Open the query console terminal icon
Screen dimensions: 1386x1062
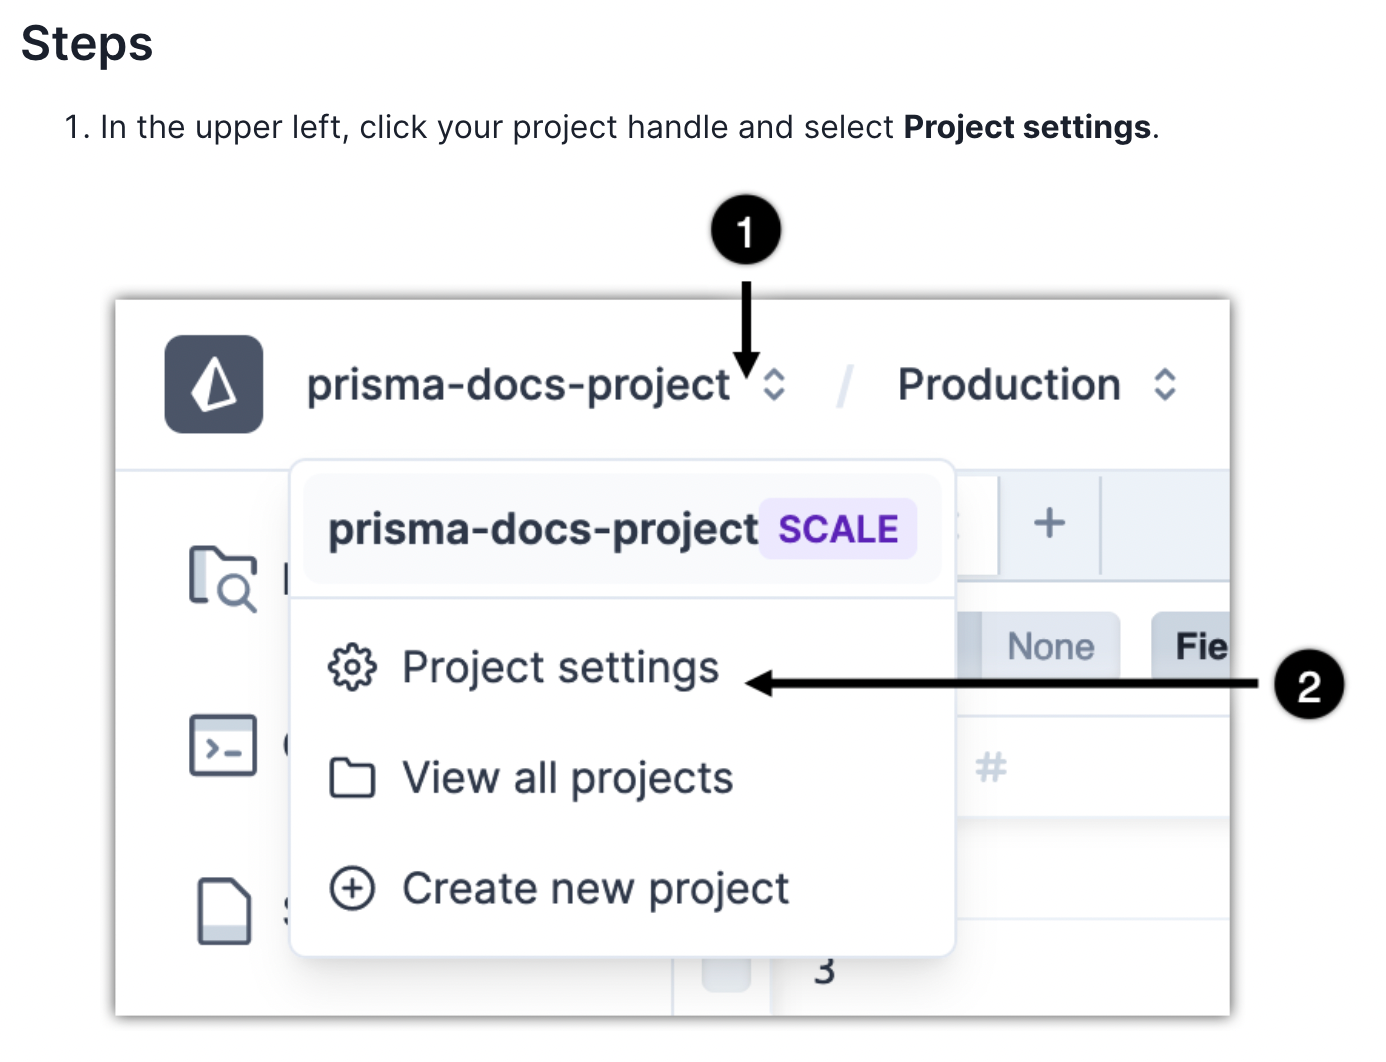tap(223, 745)
